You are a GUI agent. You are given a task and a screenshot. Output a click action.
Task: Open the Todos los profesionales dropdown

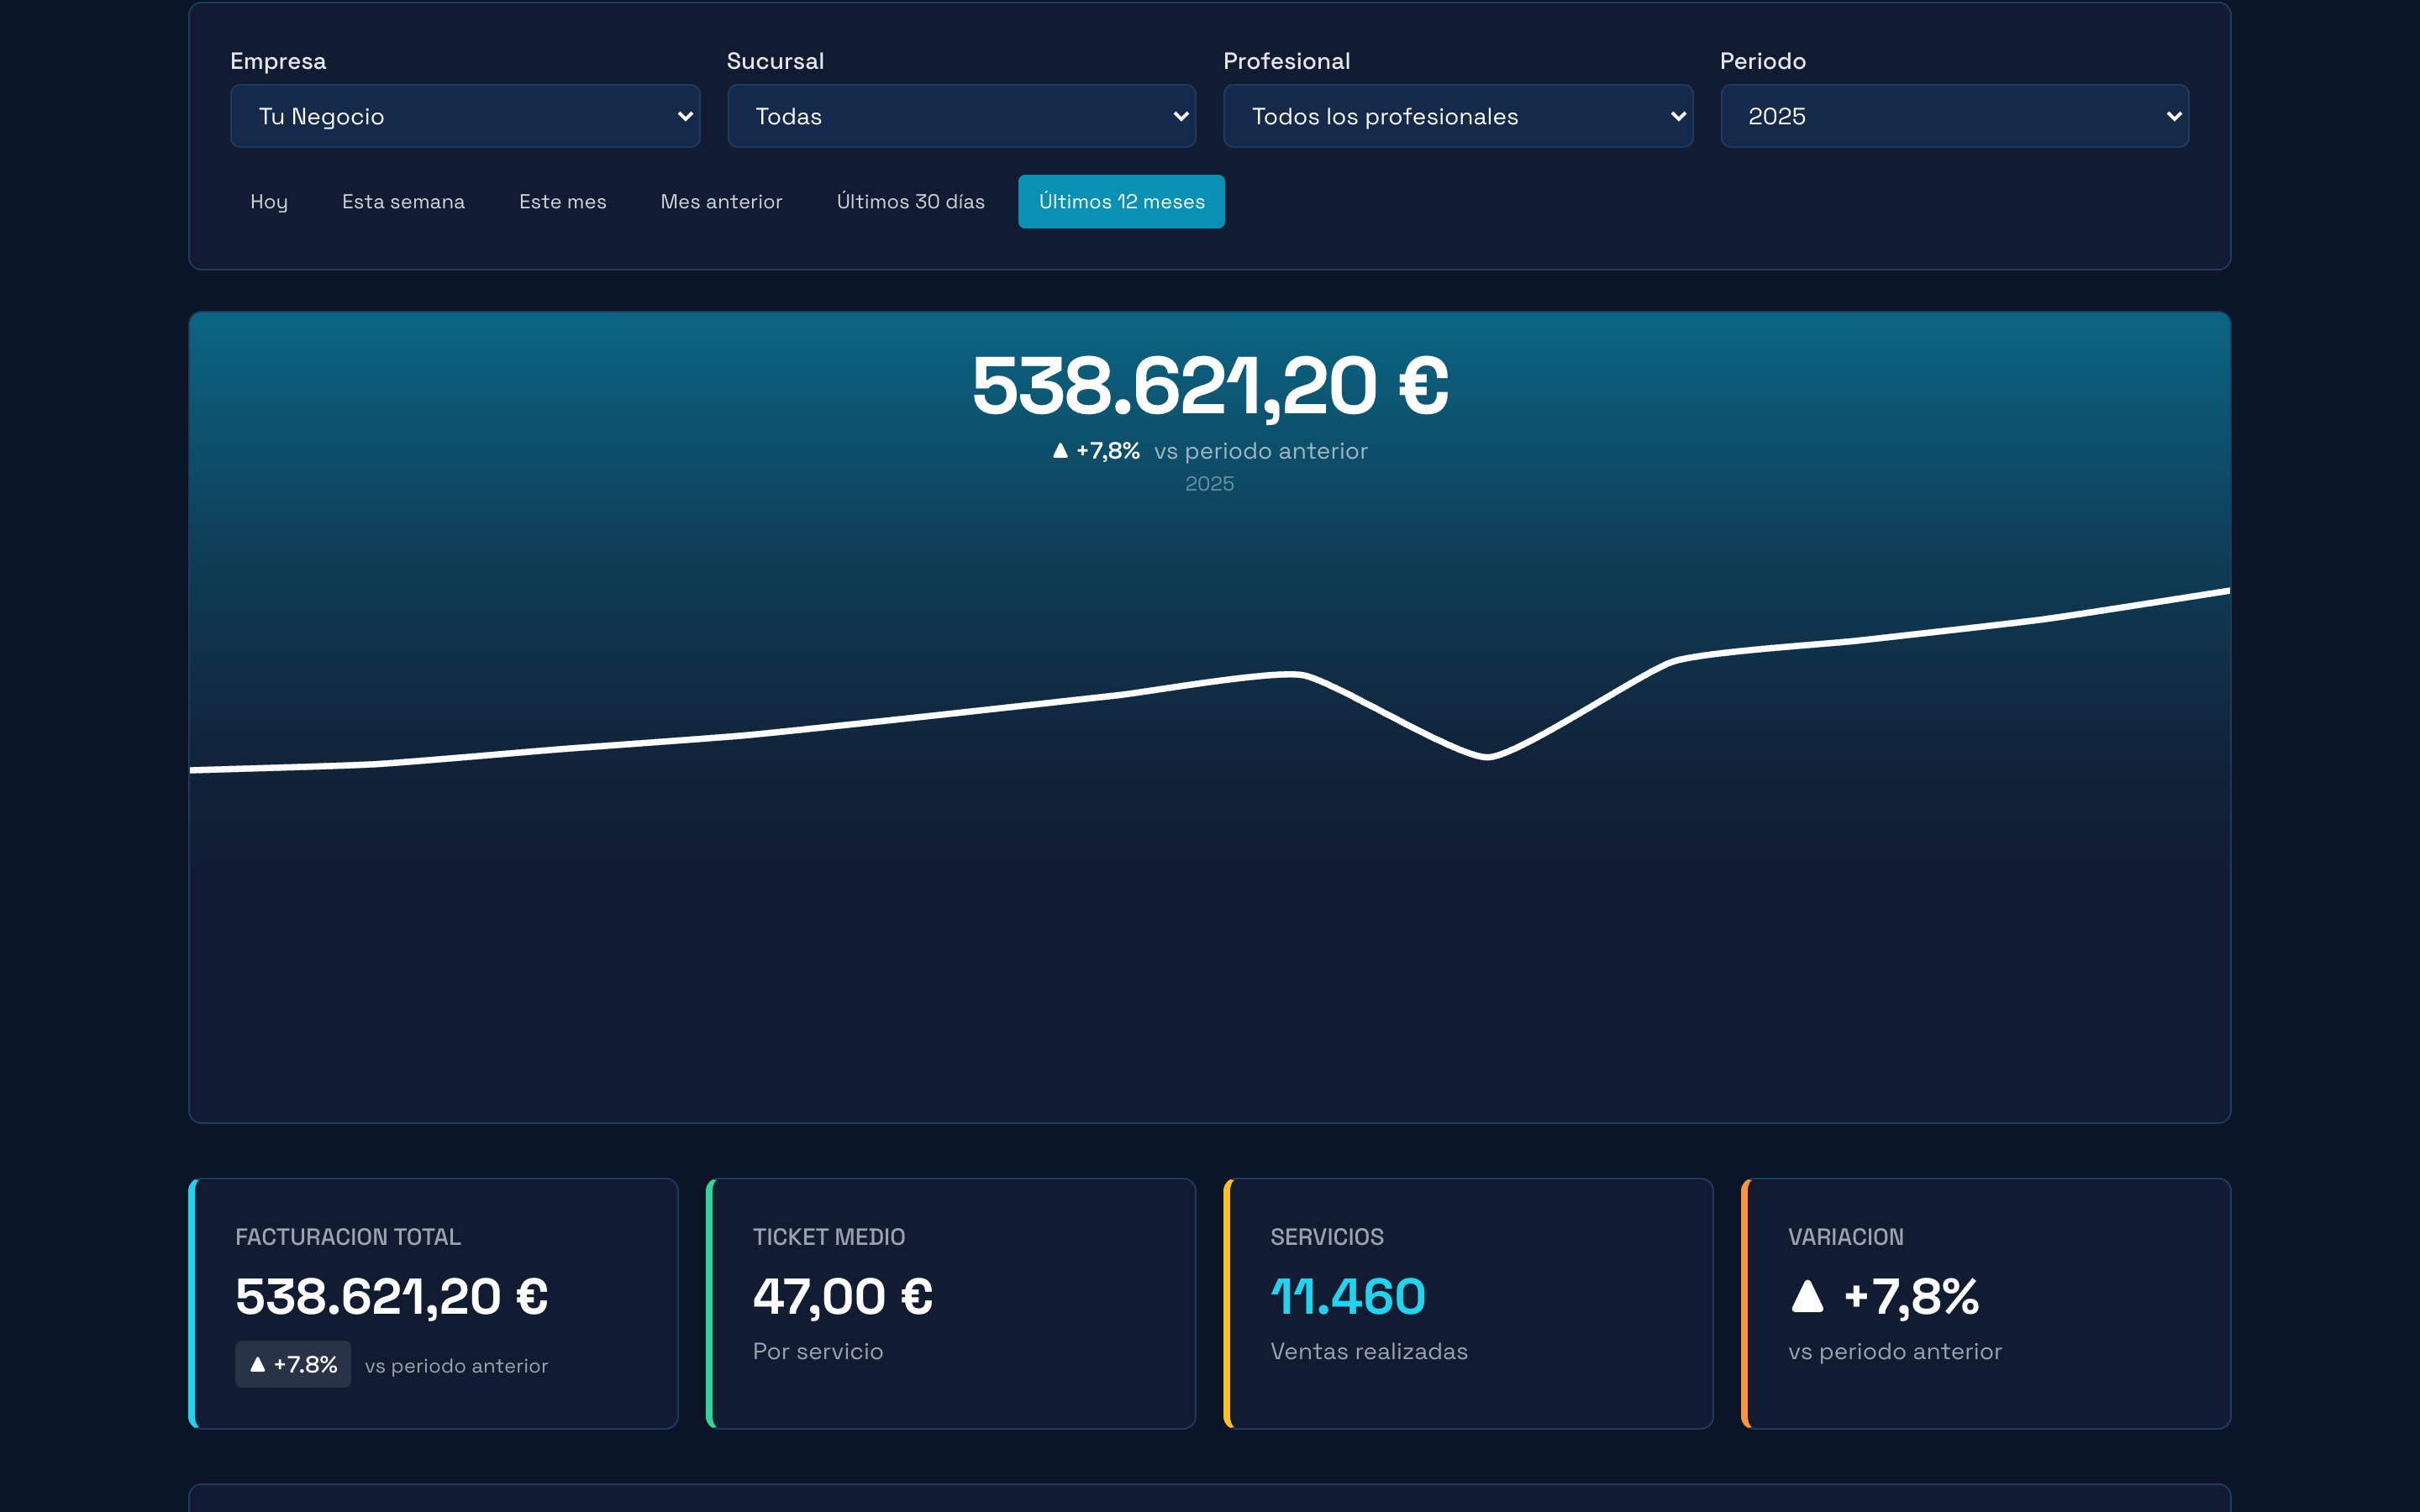[1457, 115]
